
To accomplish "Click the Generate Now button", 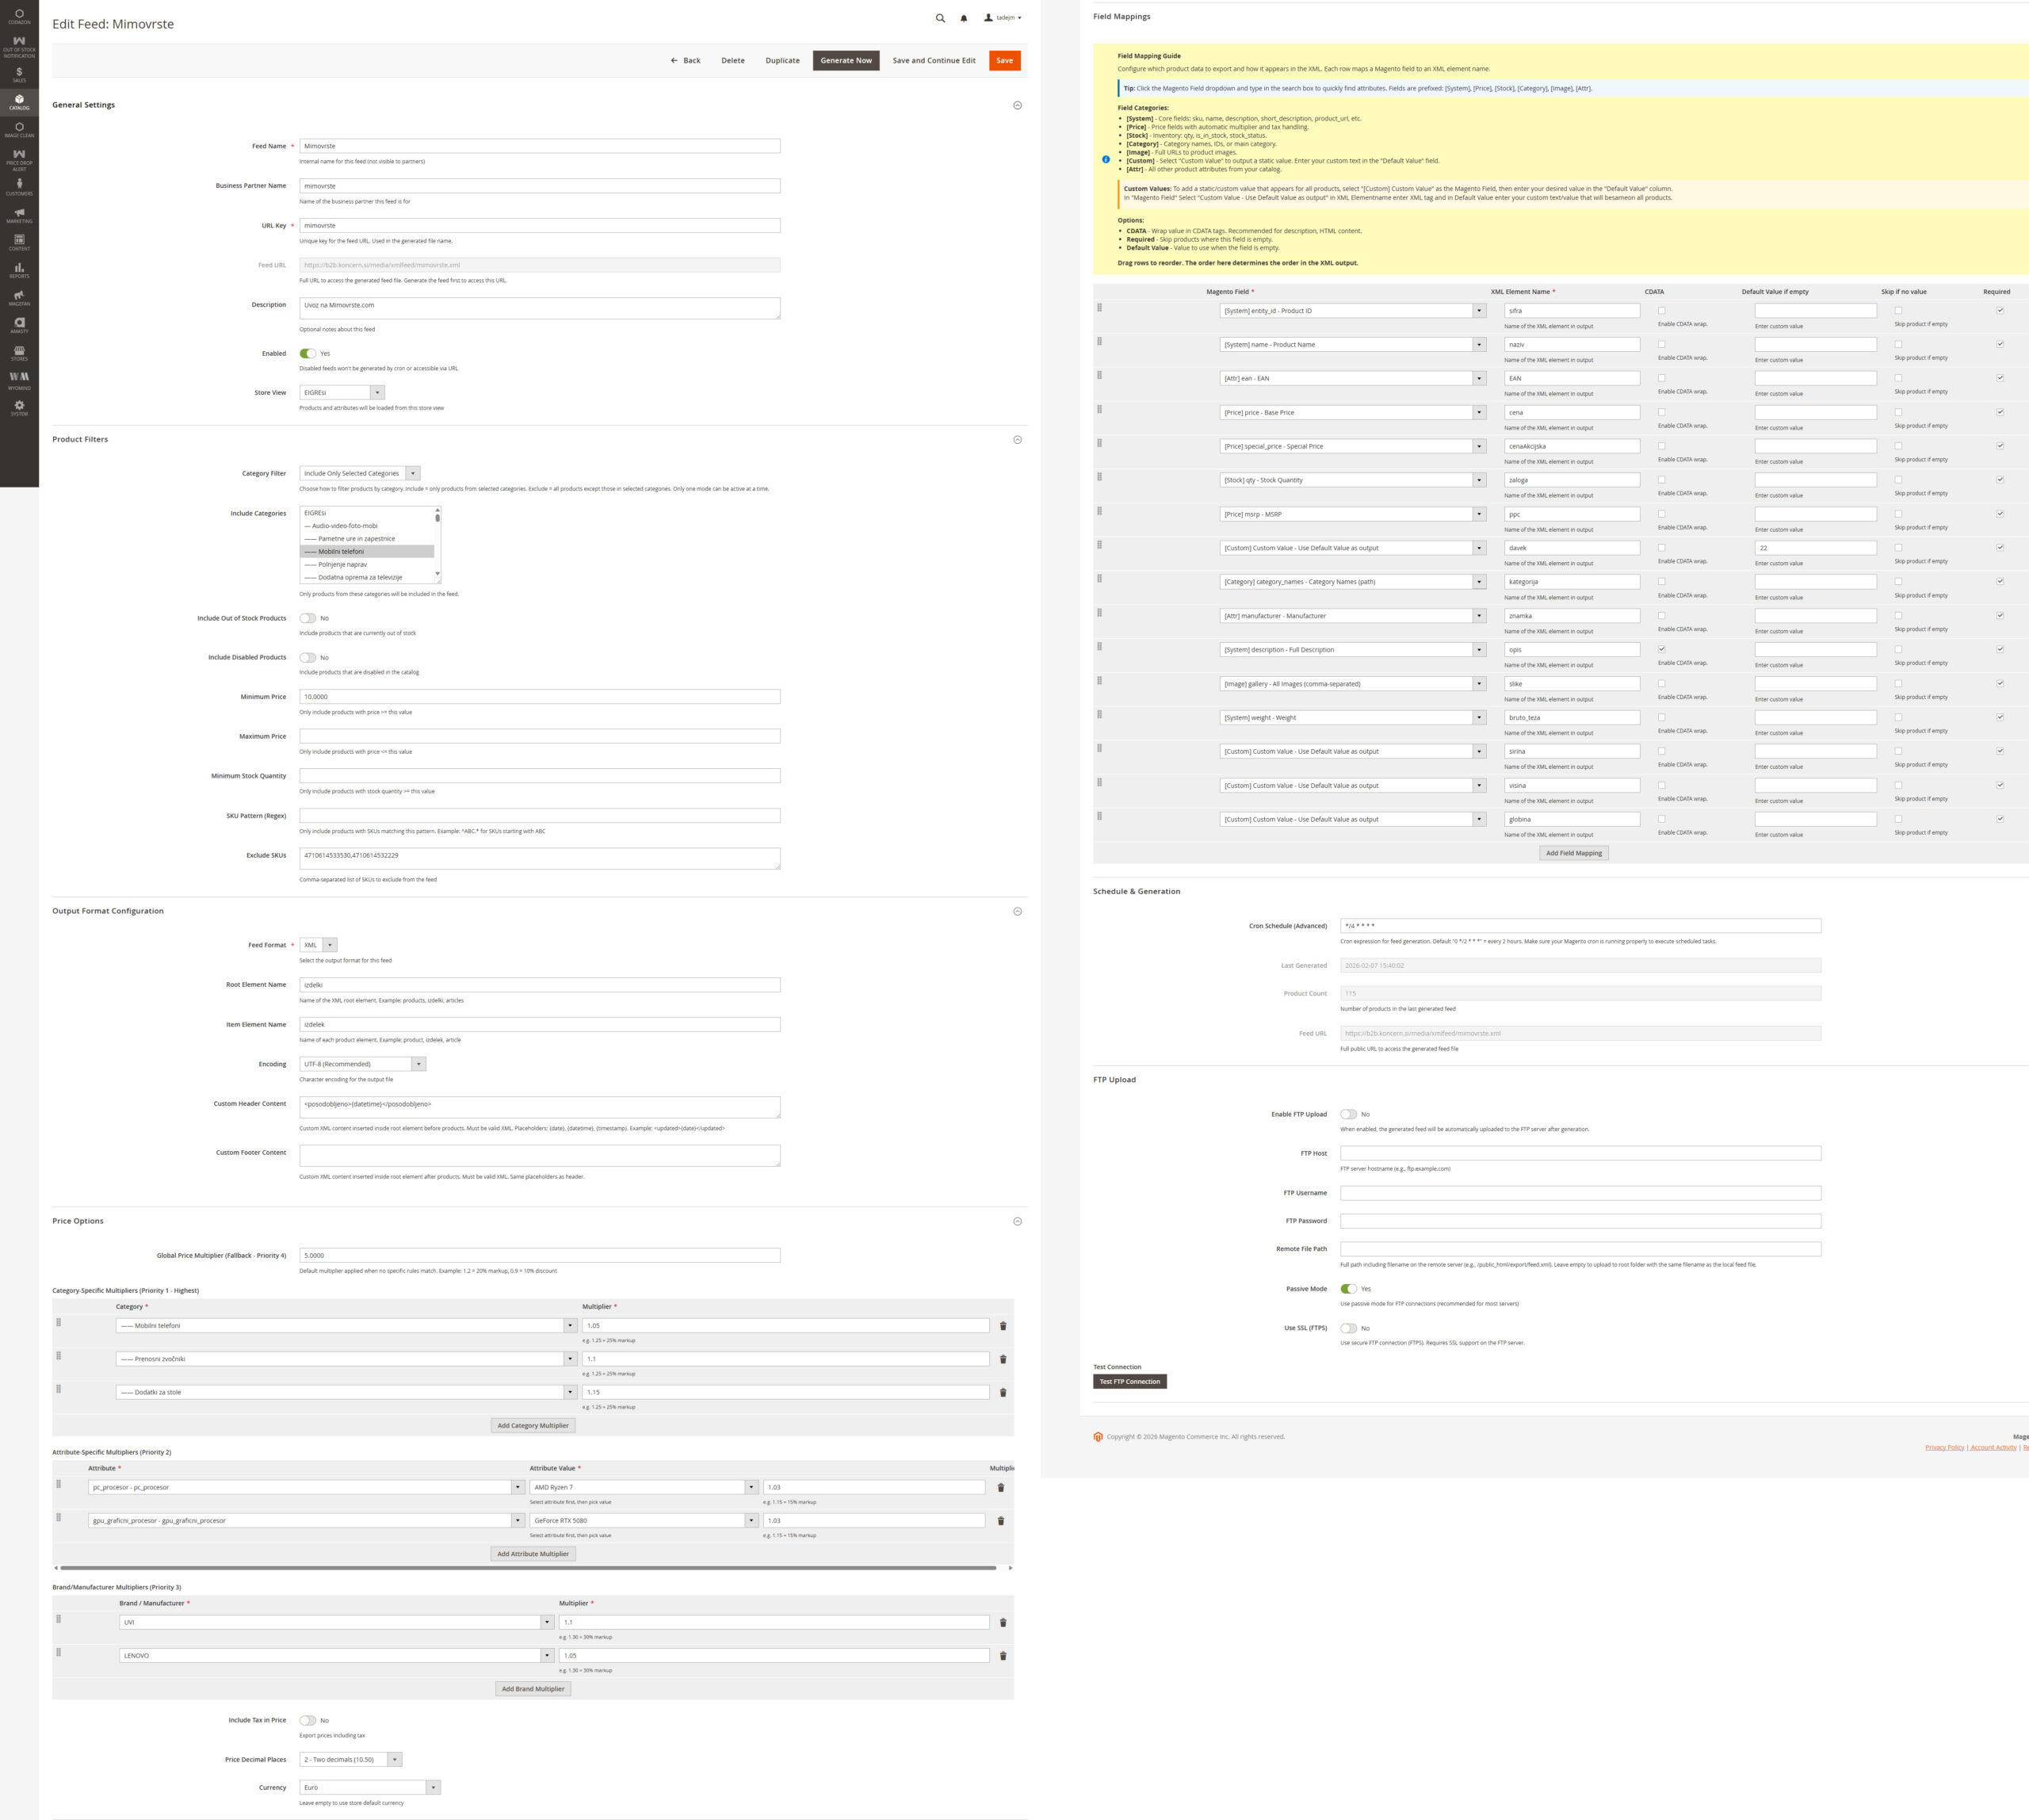I will (846, 60).
